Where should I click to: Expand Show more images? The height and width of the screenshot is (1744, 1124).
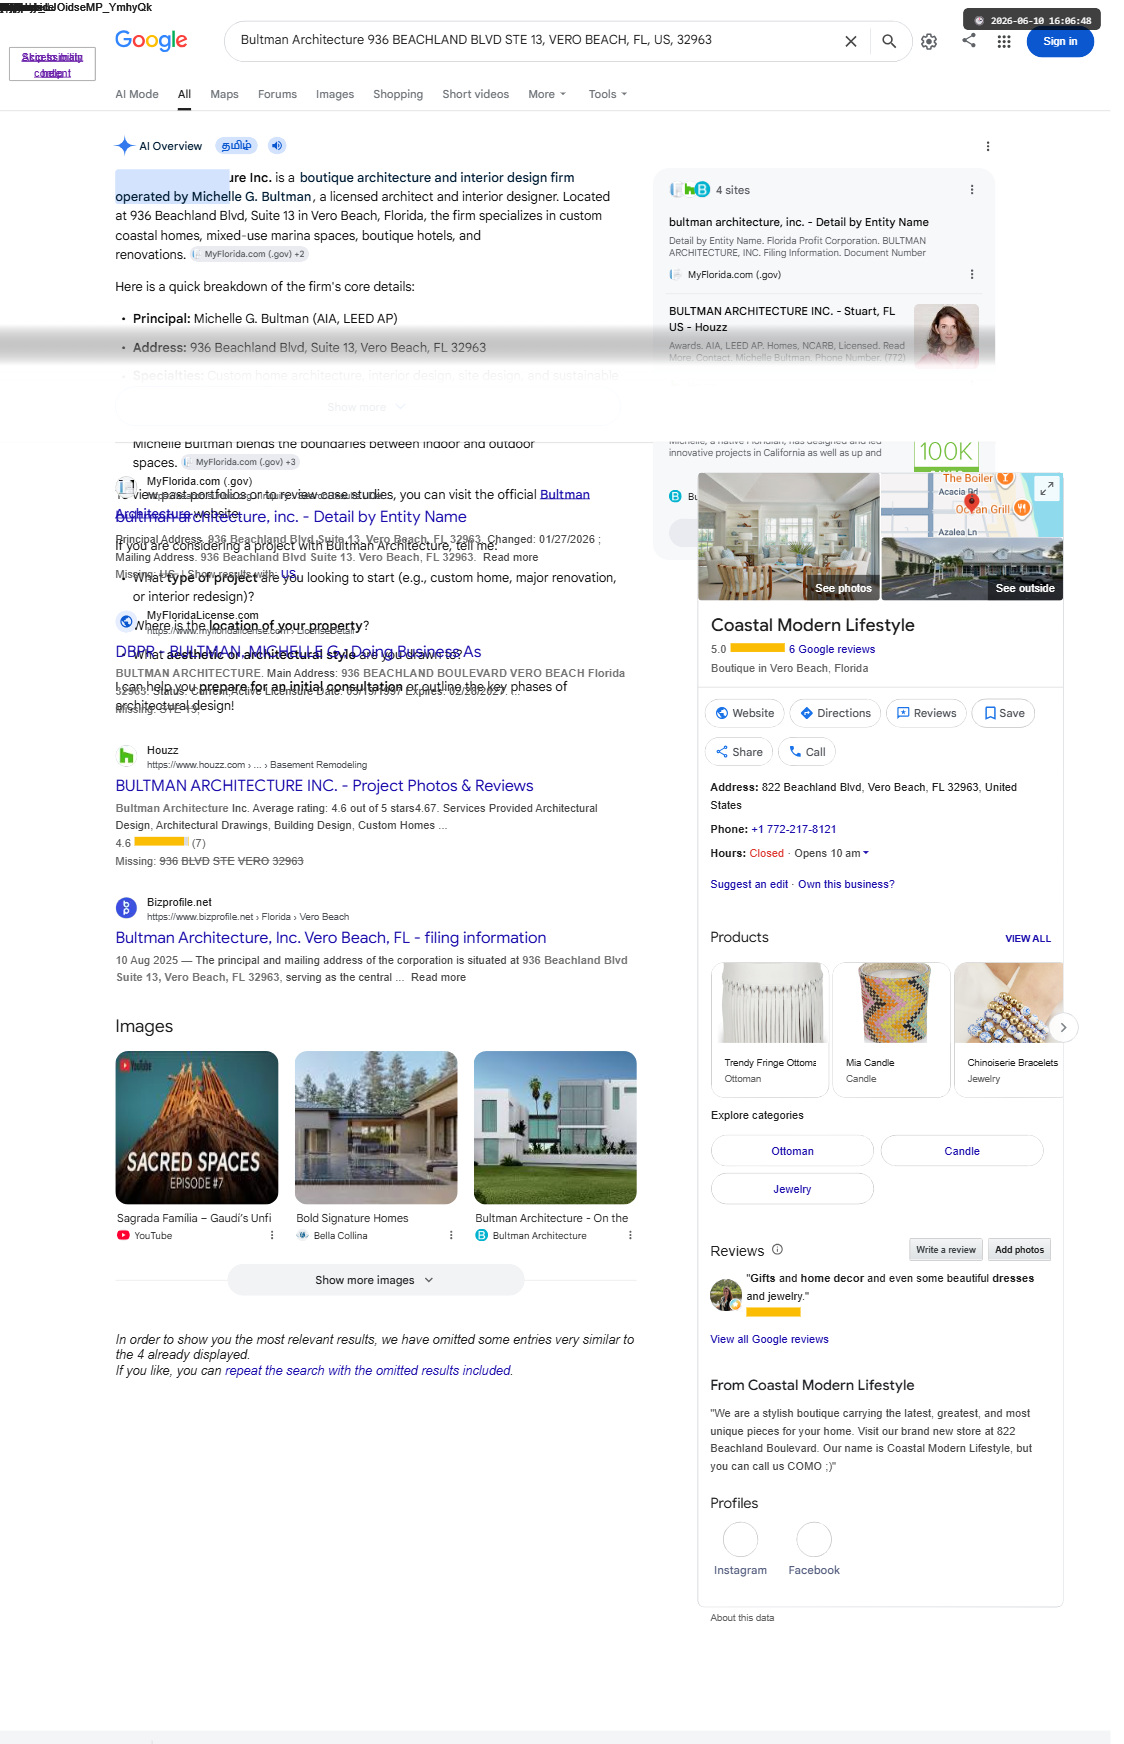[375, 1280]
